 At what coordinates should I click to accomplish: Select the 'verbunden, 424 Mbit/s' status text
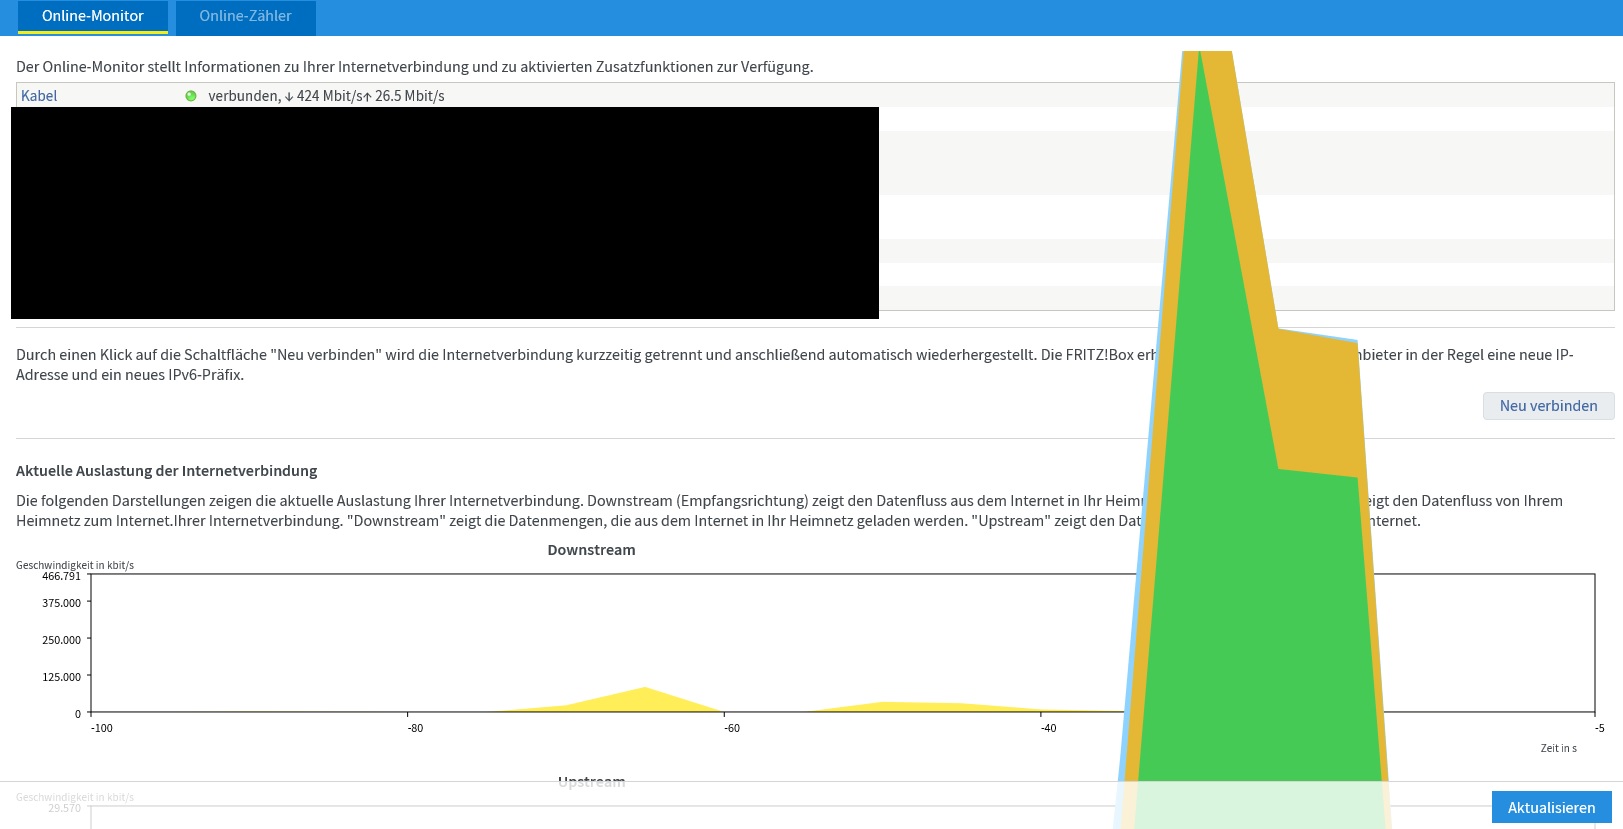[x=326, y=96]
